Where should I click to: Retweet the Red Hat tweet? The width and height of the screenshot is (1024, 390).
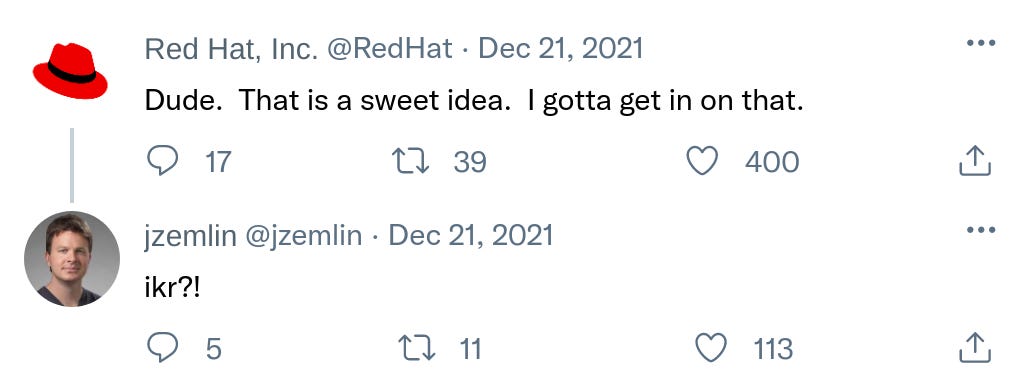pos(410,161)
